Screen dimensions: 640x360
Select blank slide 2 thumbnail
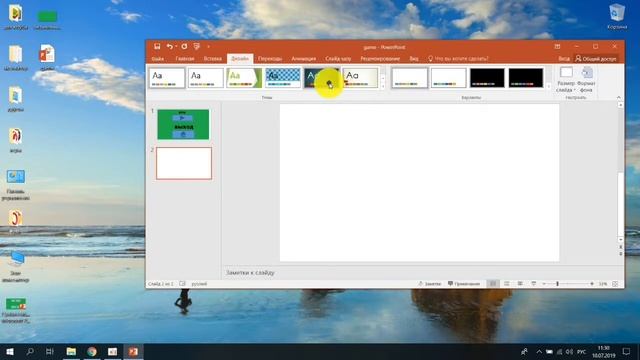[184, 163]
